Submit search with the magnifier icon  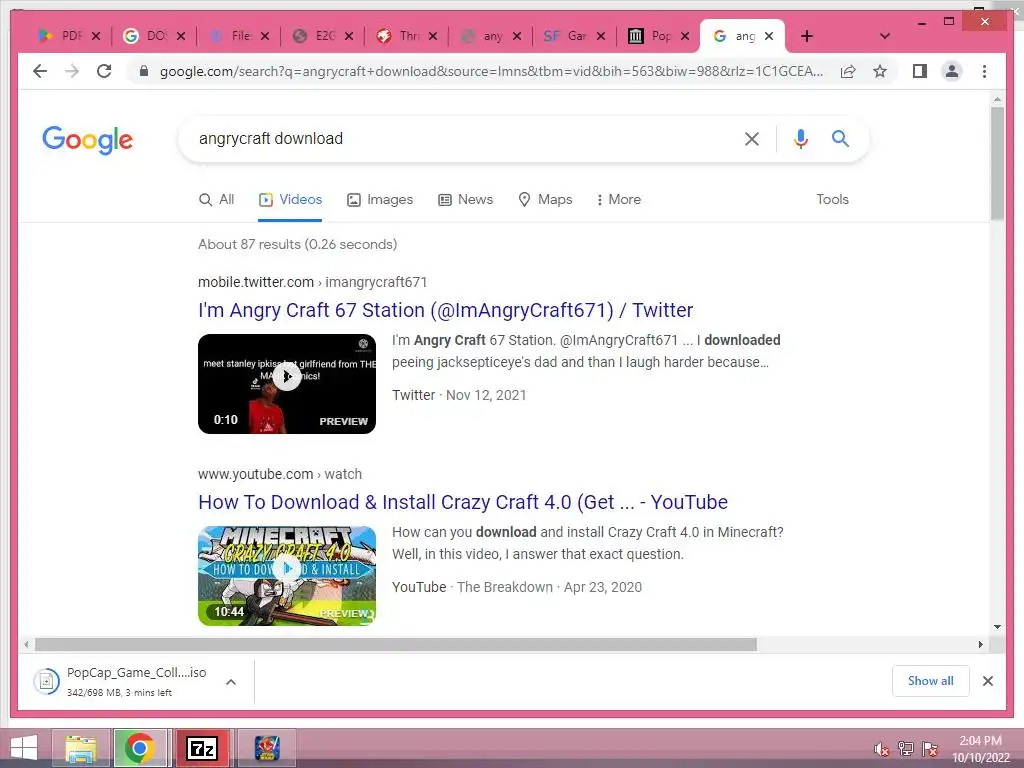pos(840,138)
